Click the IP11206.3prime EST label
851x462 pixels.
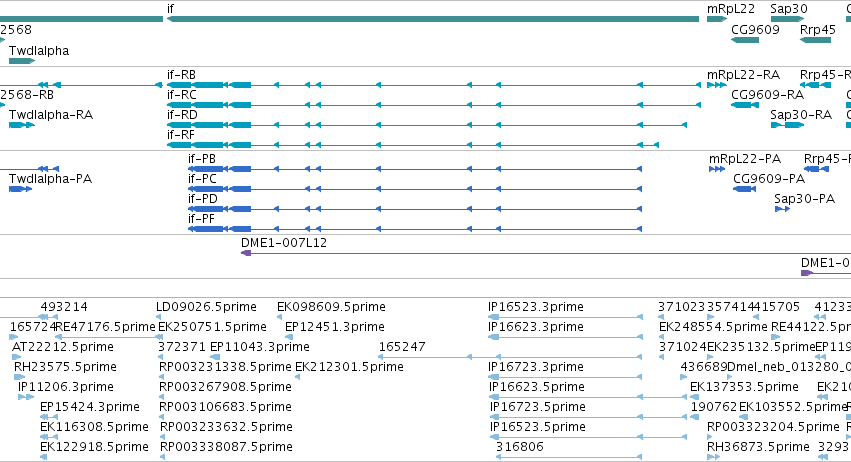(66, 387)
